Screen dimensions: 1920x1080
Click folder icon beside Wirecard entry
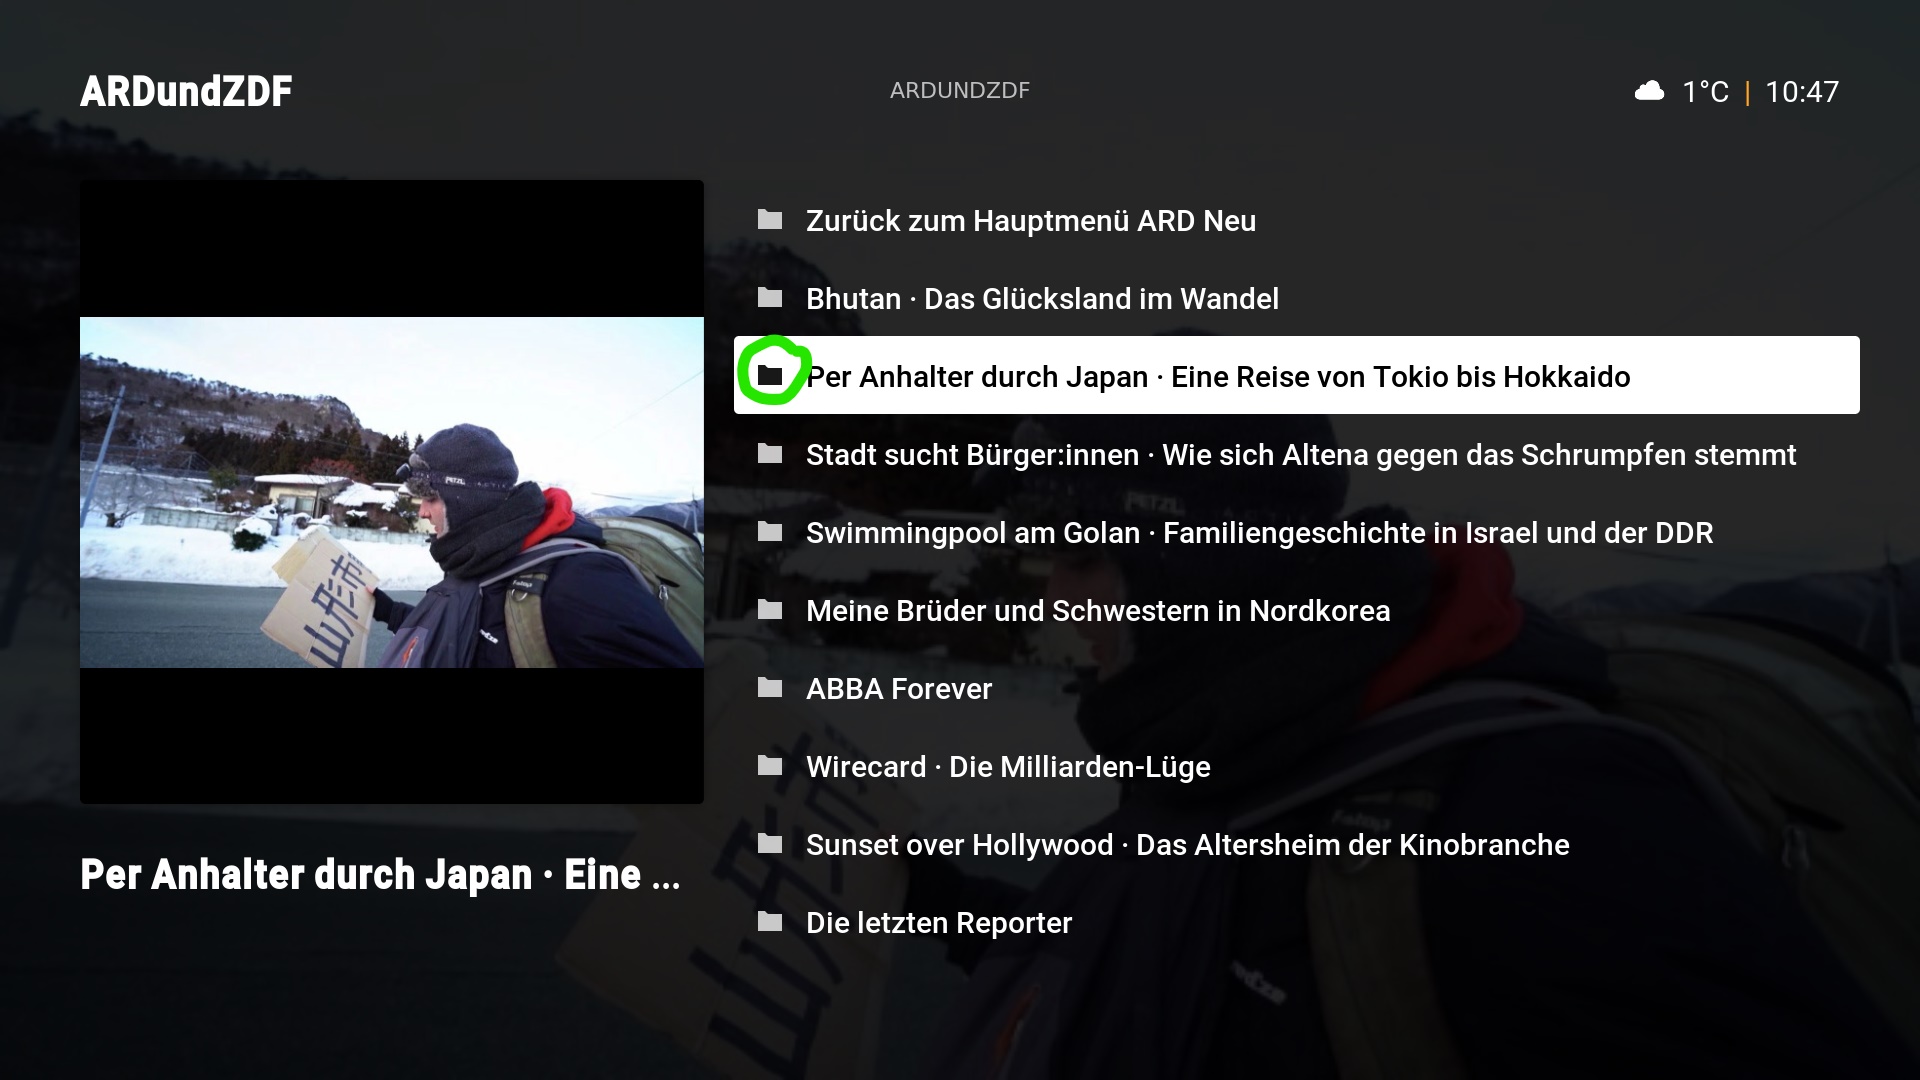(x=770, y=766)
